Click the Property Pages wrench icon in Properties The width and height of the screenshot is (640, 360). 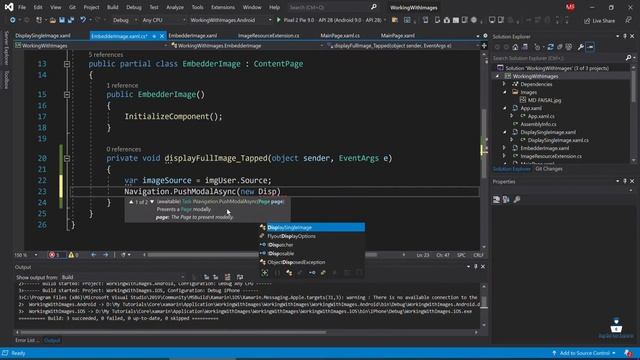tap(517, 200)
